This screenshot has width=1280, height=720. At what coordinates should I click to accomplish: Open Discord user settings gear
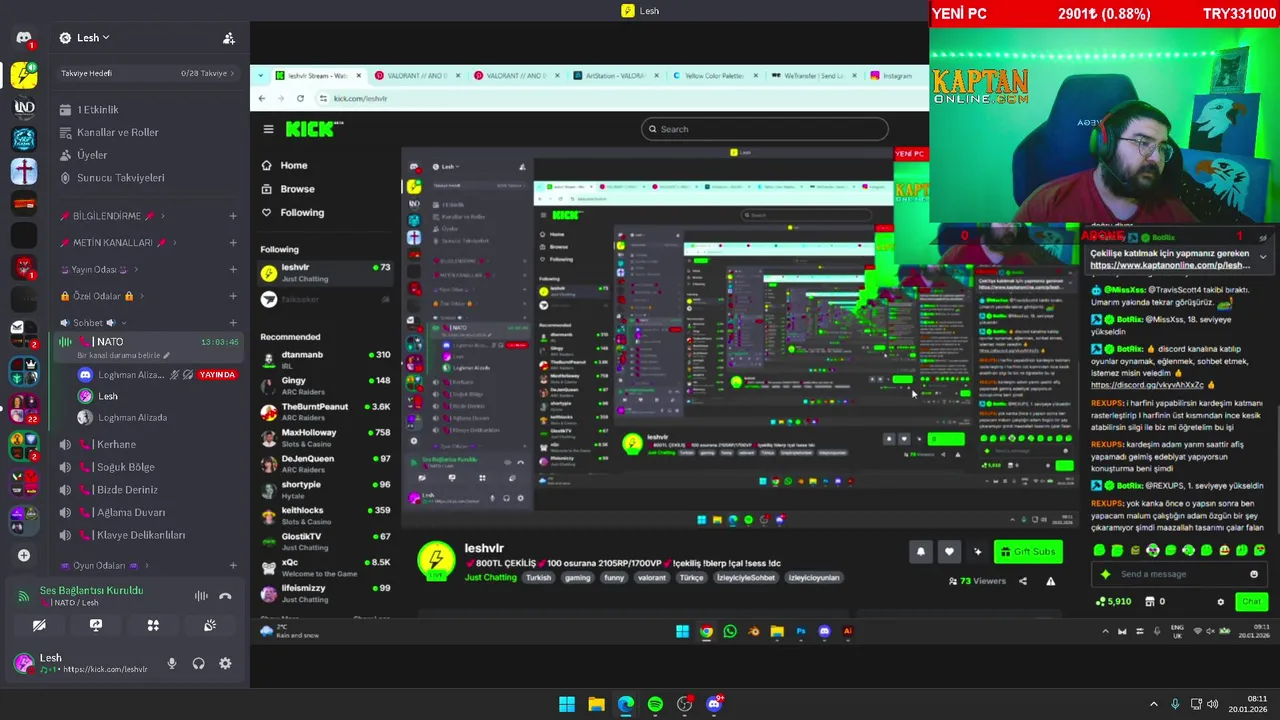(x=225, y=663)
